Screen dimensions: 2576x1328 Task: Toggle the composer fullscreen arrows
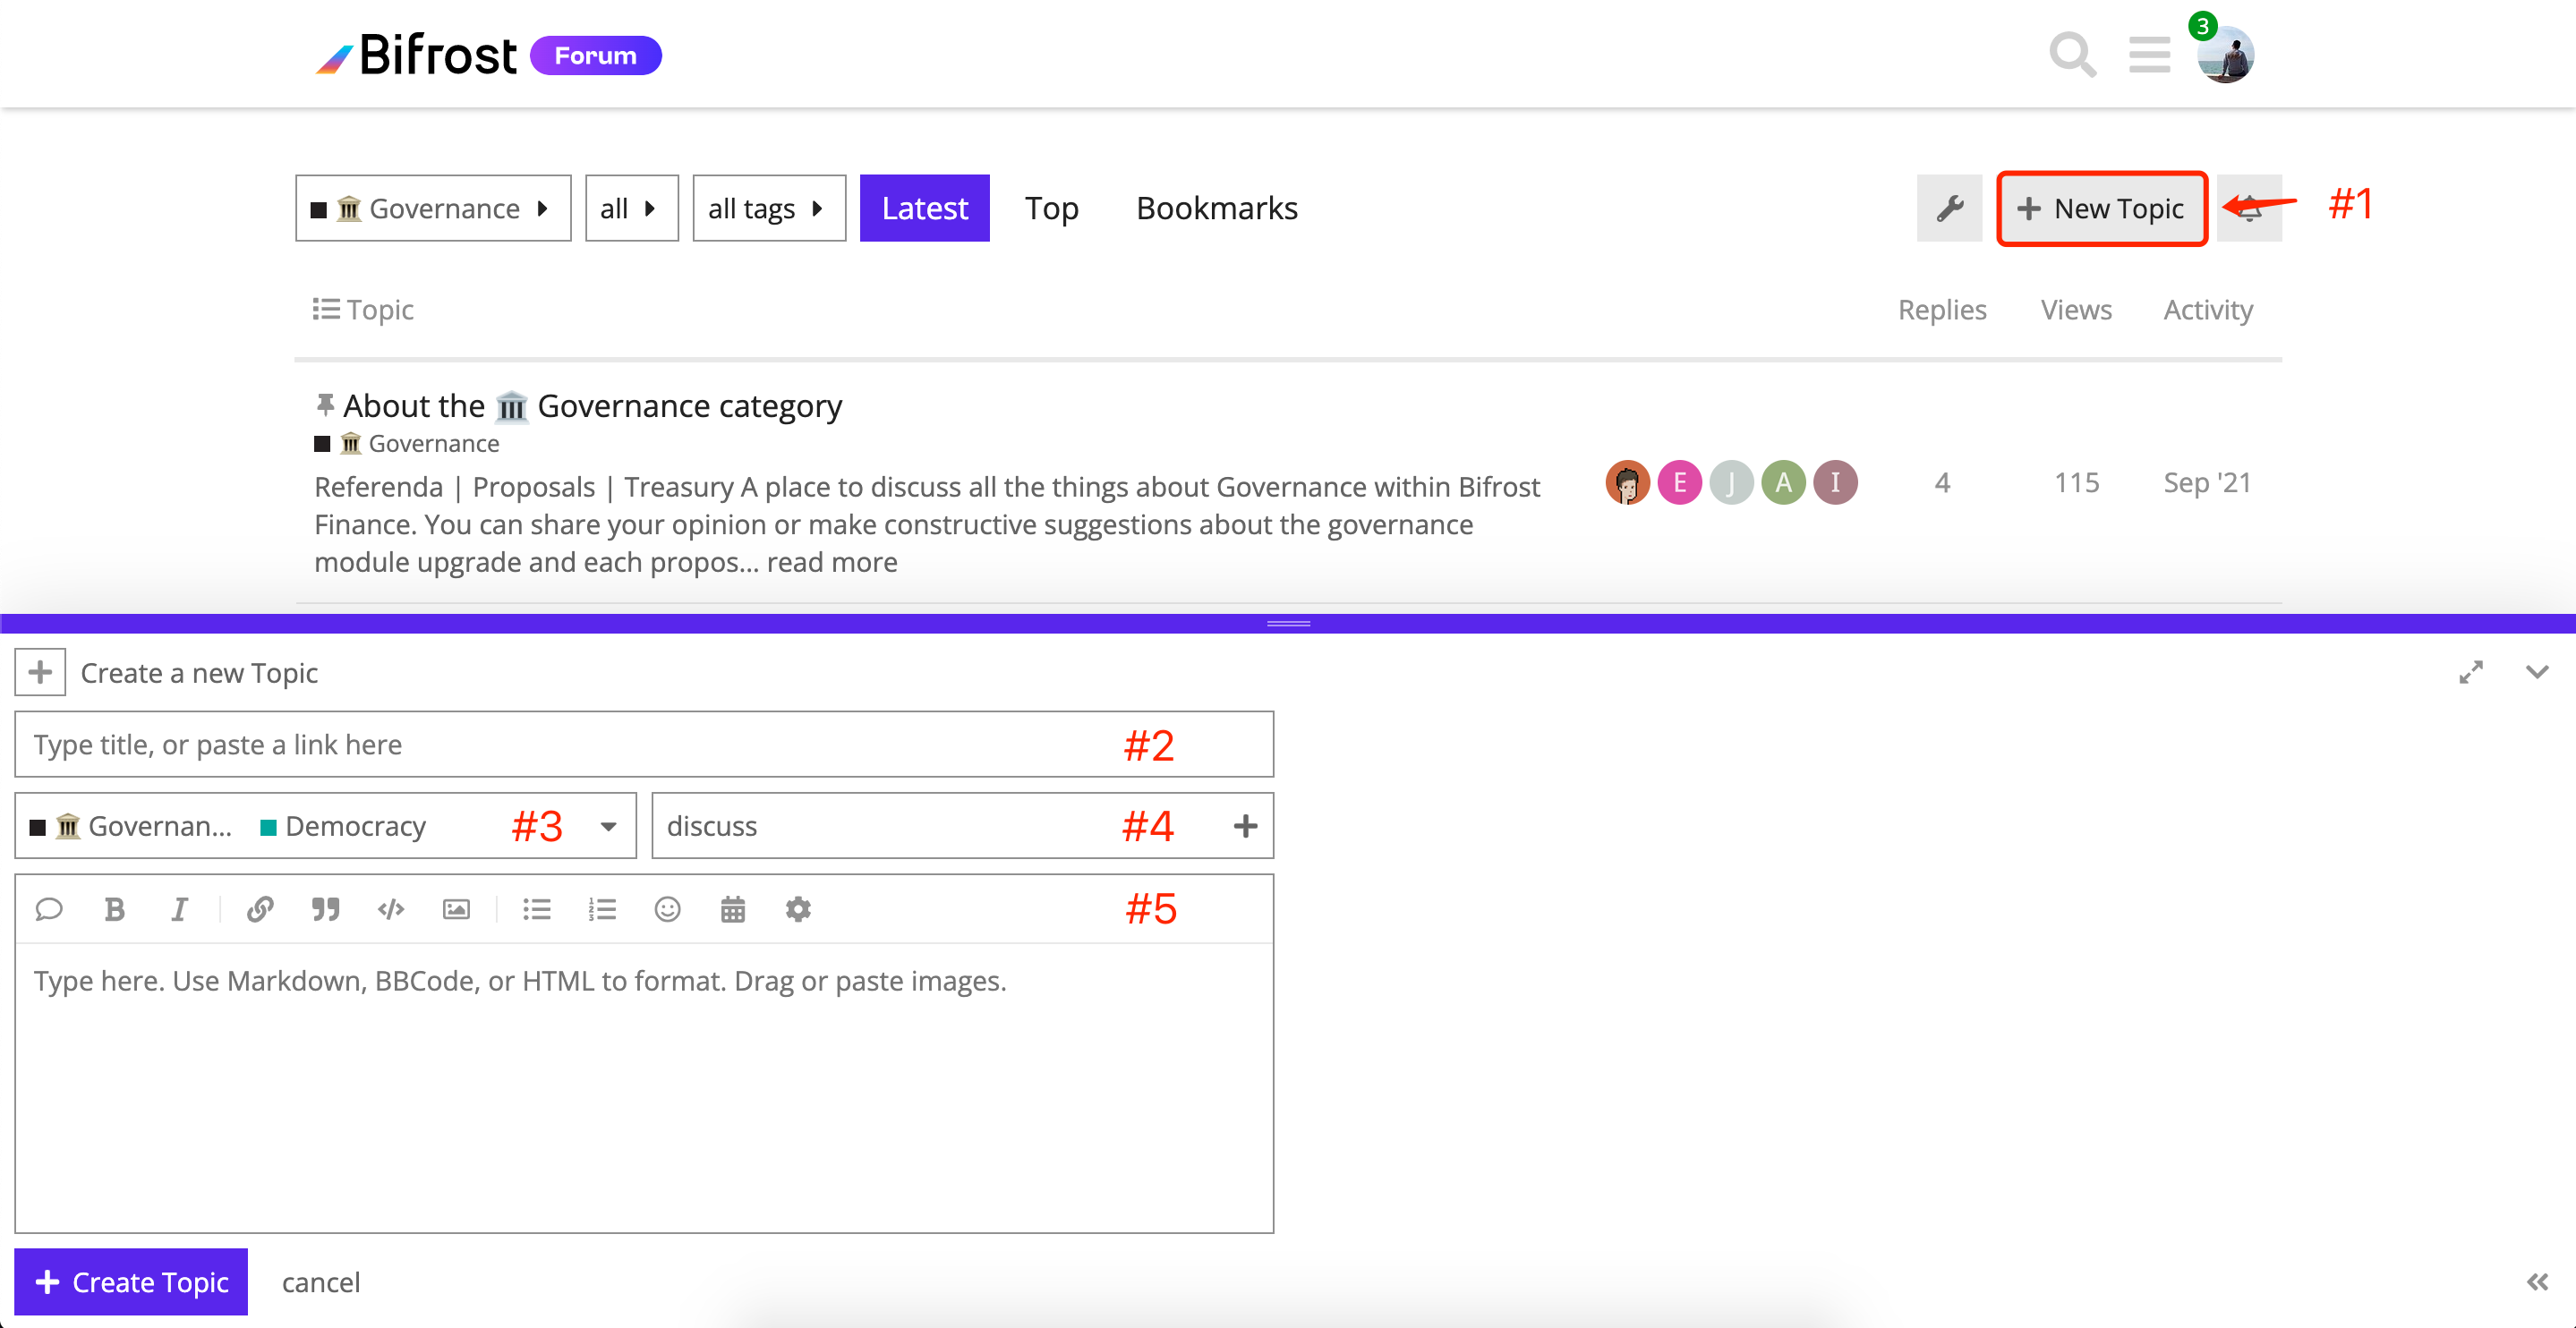click(x=2471, y=672)
